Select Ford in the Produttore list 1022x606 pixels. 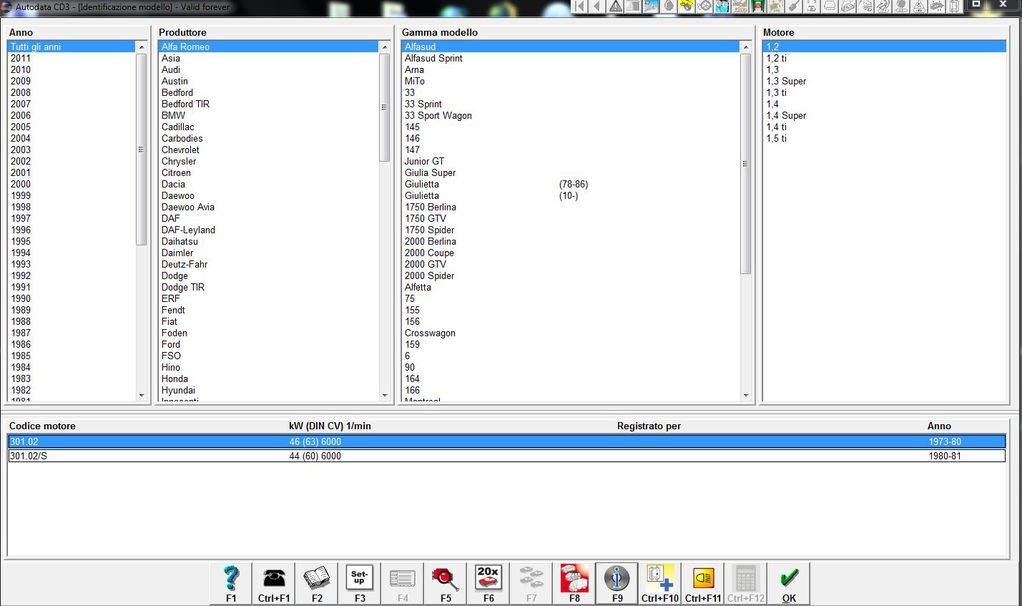[x=269, y=345]
